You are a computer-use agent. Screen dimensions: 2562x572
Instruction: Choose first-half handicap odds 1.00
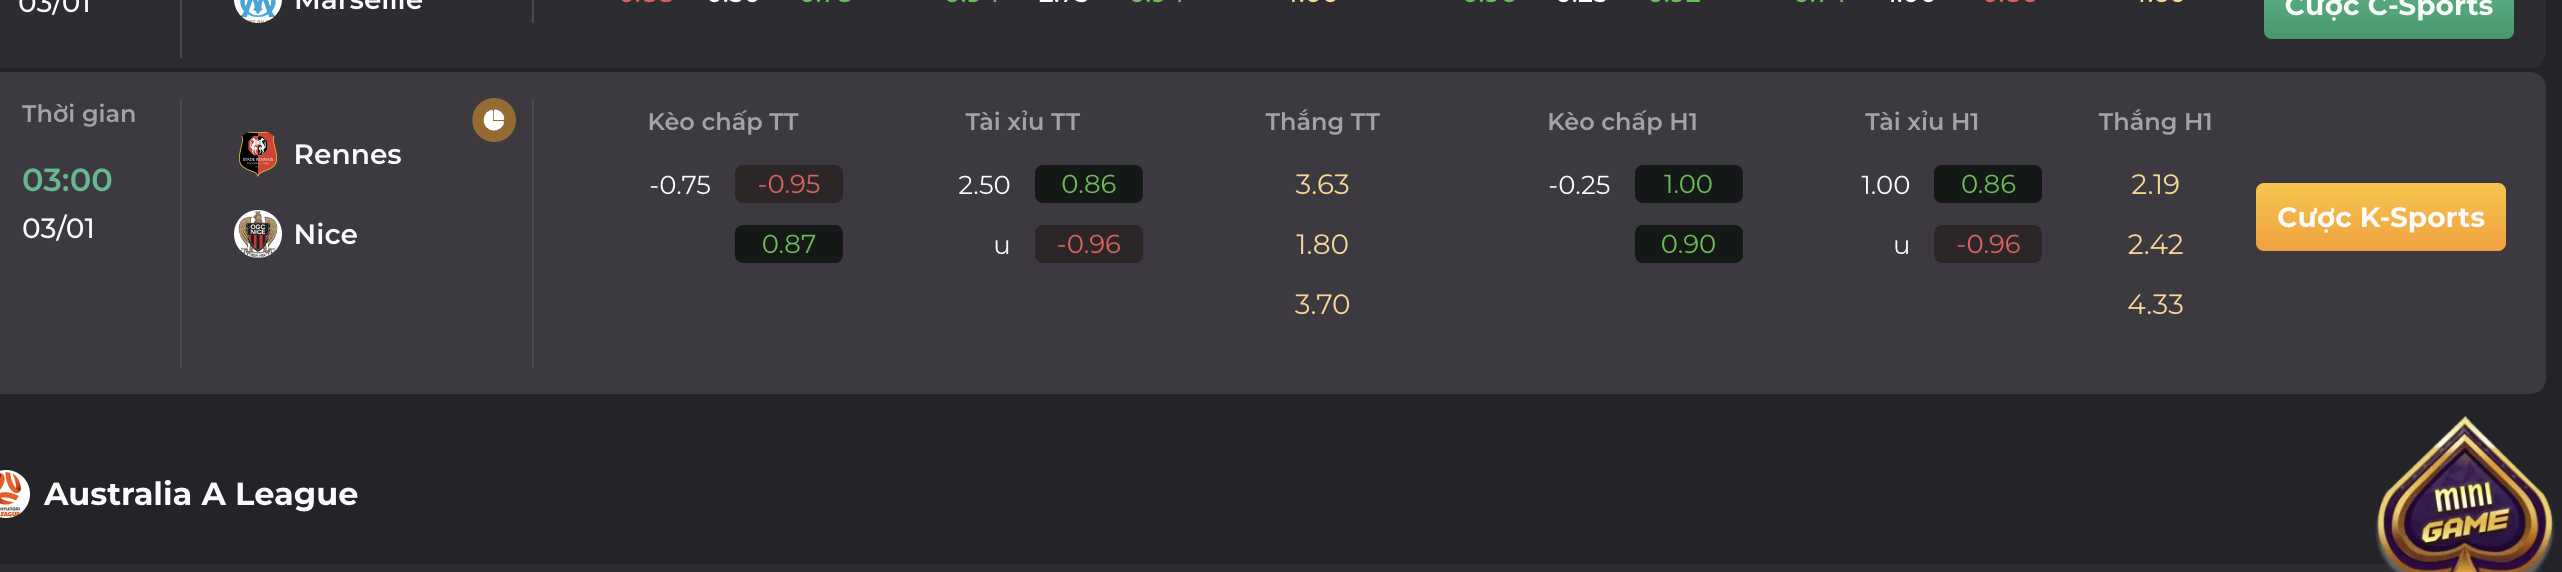tap(1689, 184)
